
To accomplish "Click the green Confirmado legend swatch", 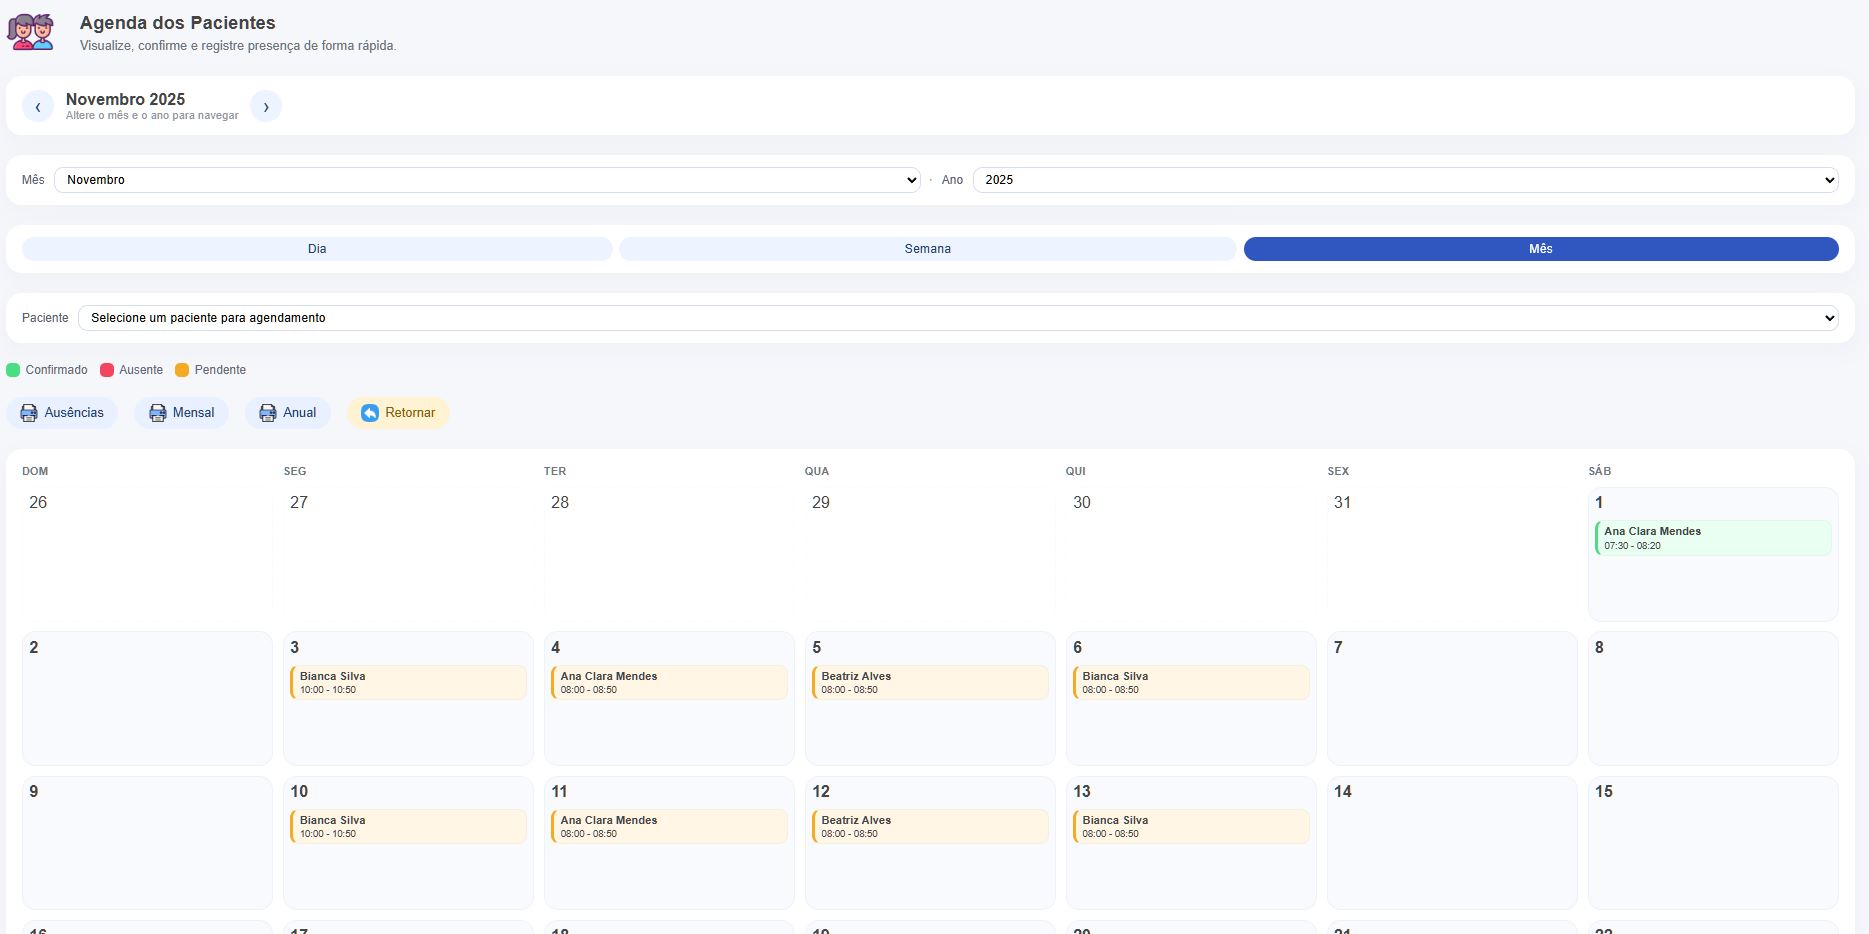I will tap(13, 370).
